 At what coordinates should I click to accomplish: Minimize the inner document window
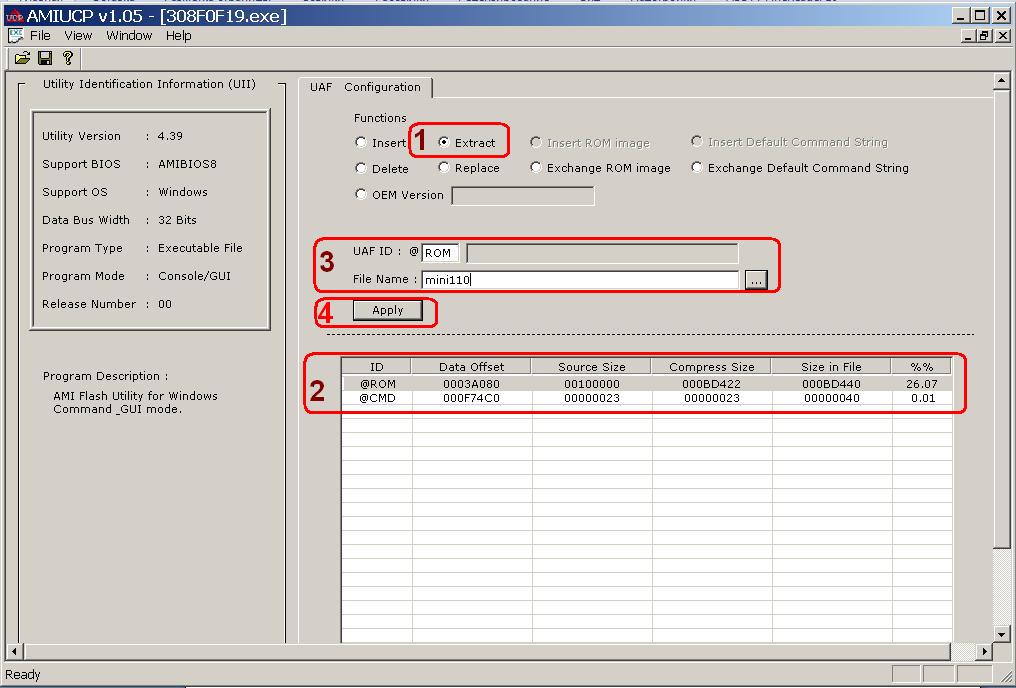968,36
